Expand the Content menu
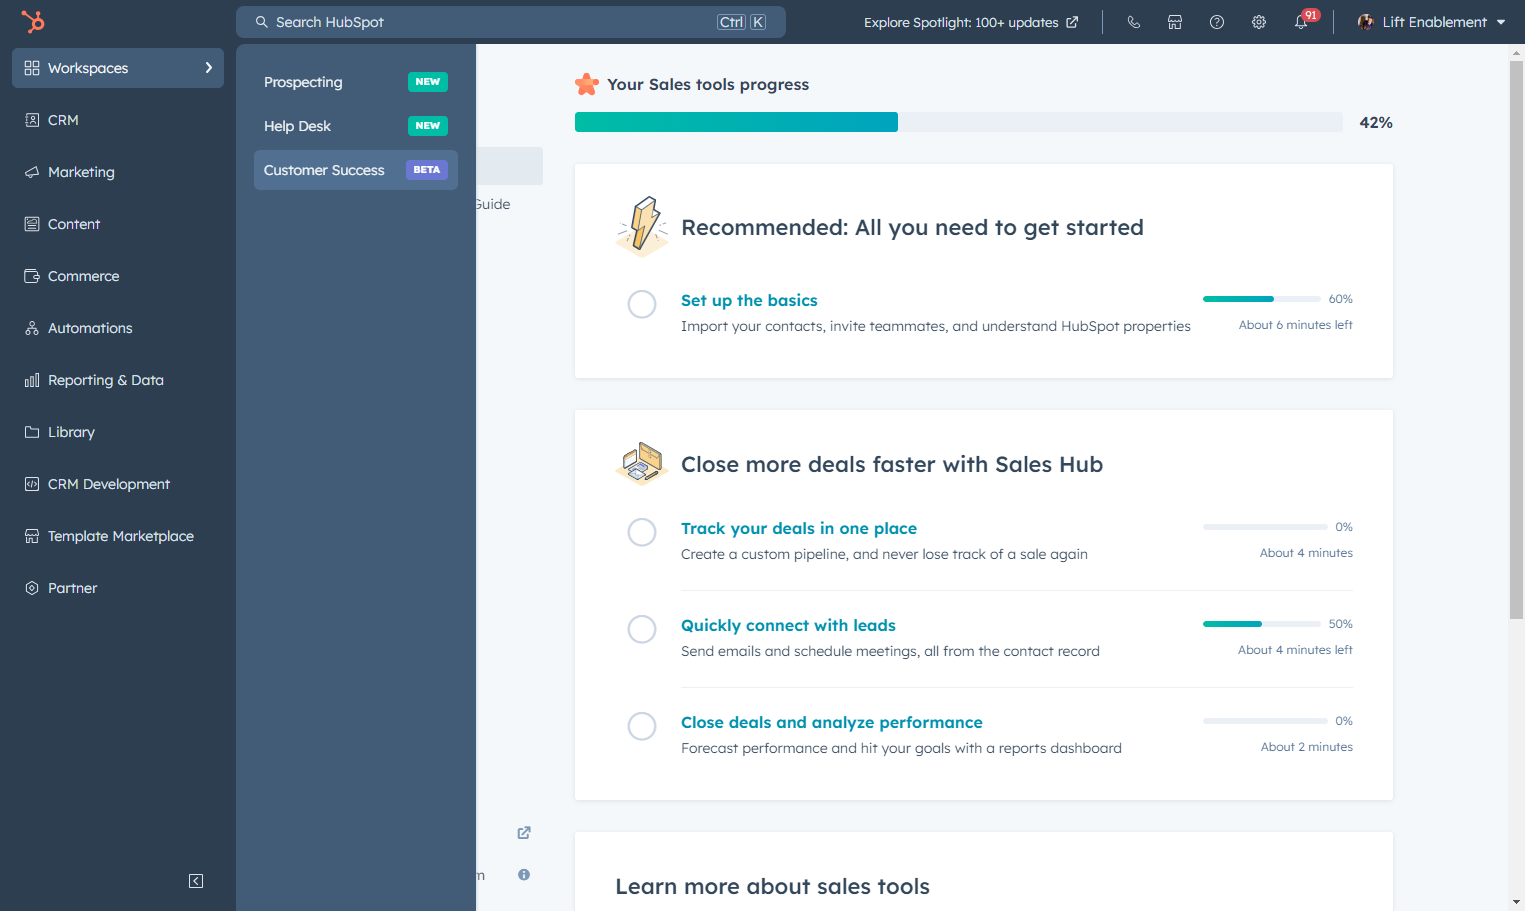 coord(118,224)
